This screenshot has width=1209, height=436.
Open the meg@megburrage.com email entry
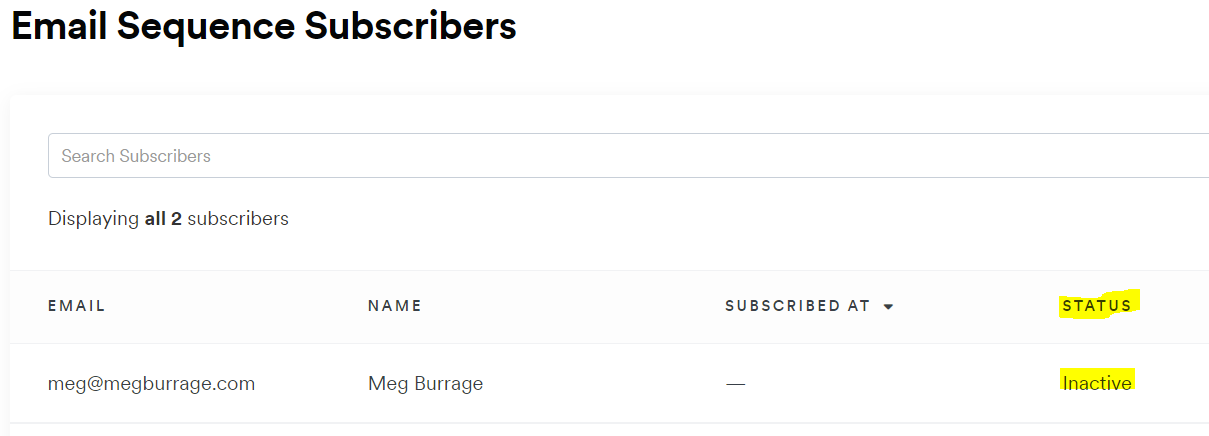pyautogui.click(x=151, y=383)
